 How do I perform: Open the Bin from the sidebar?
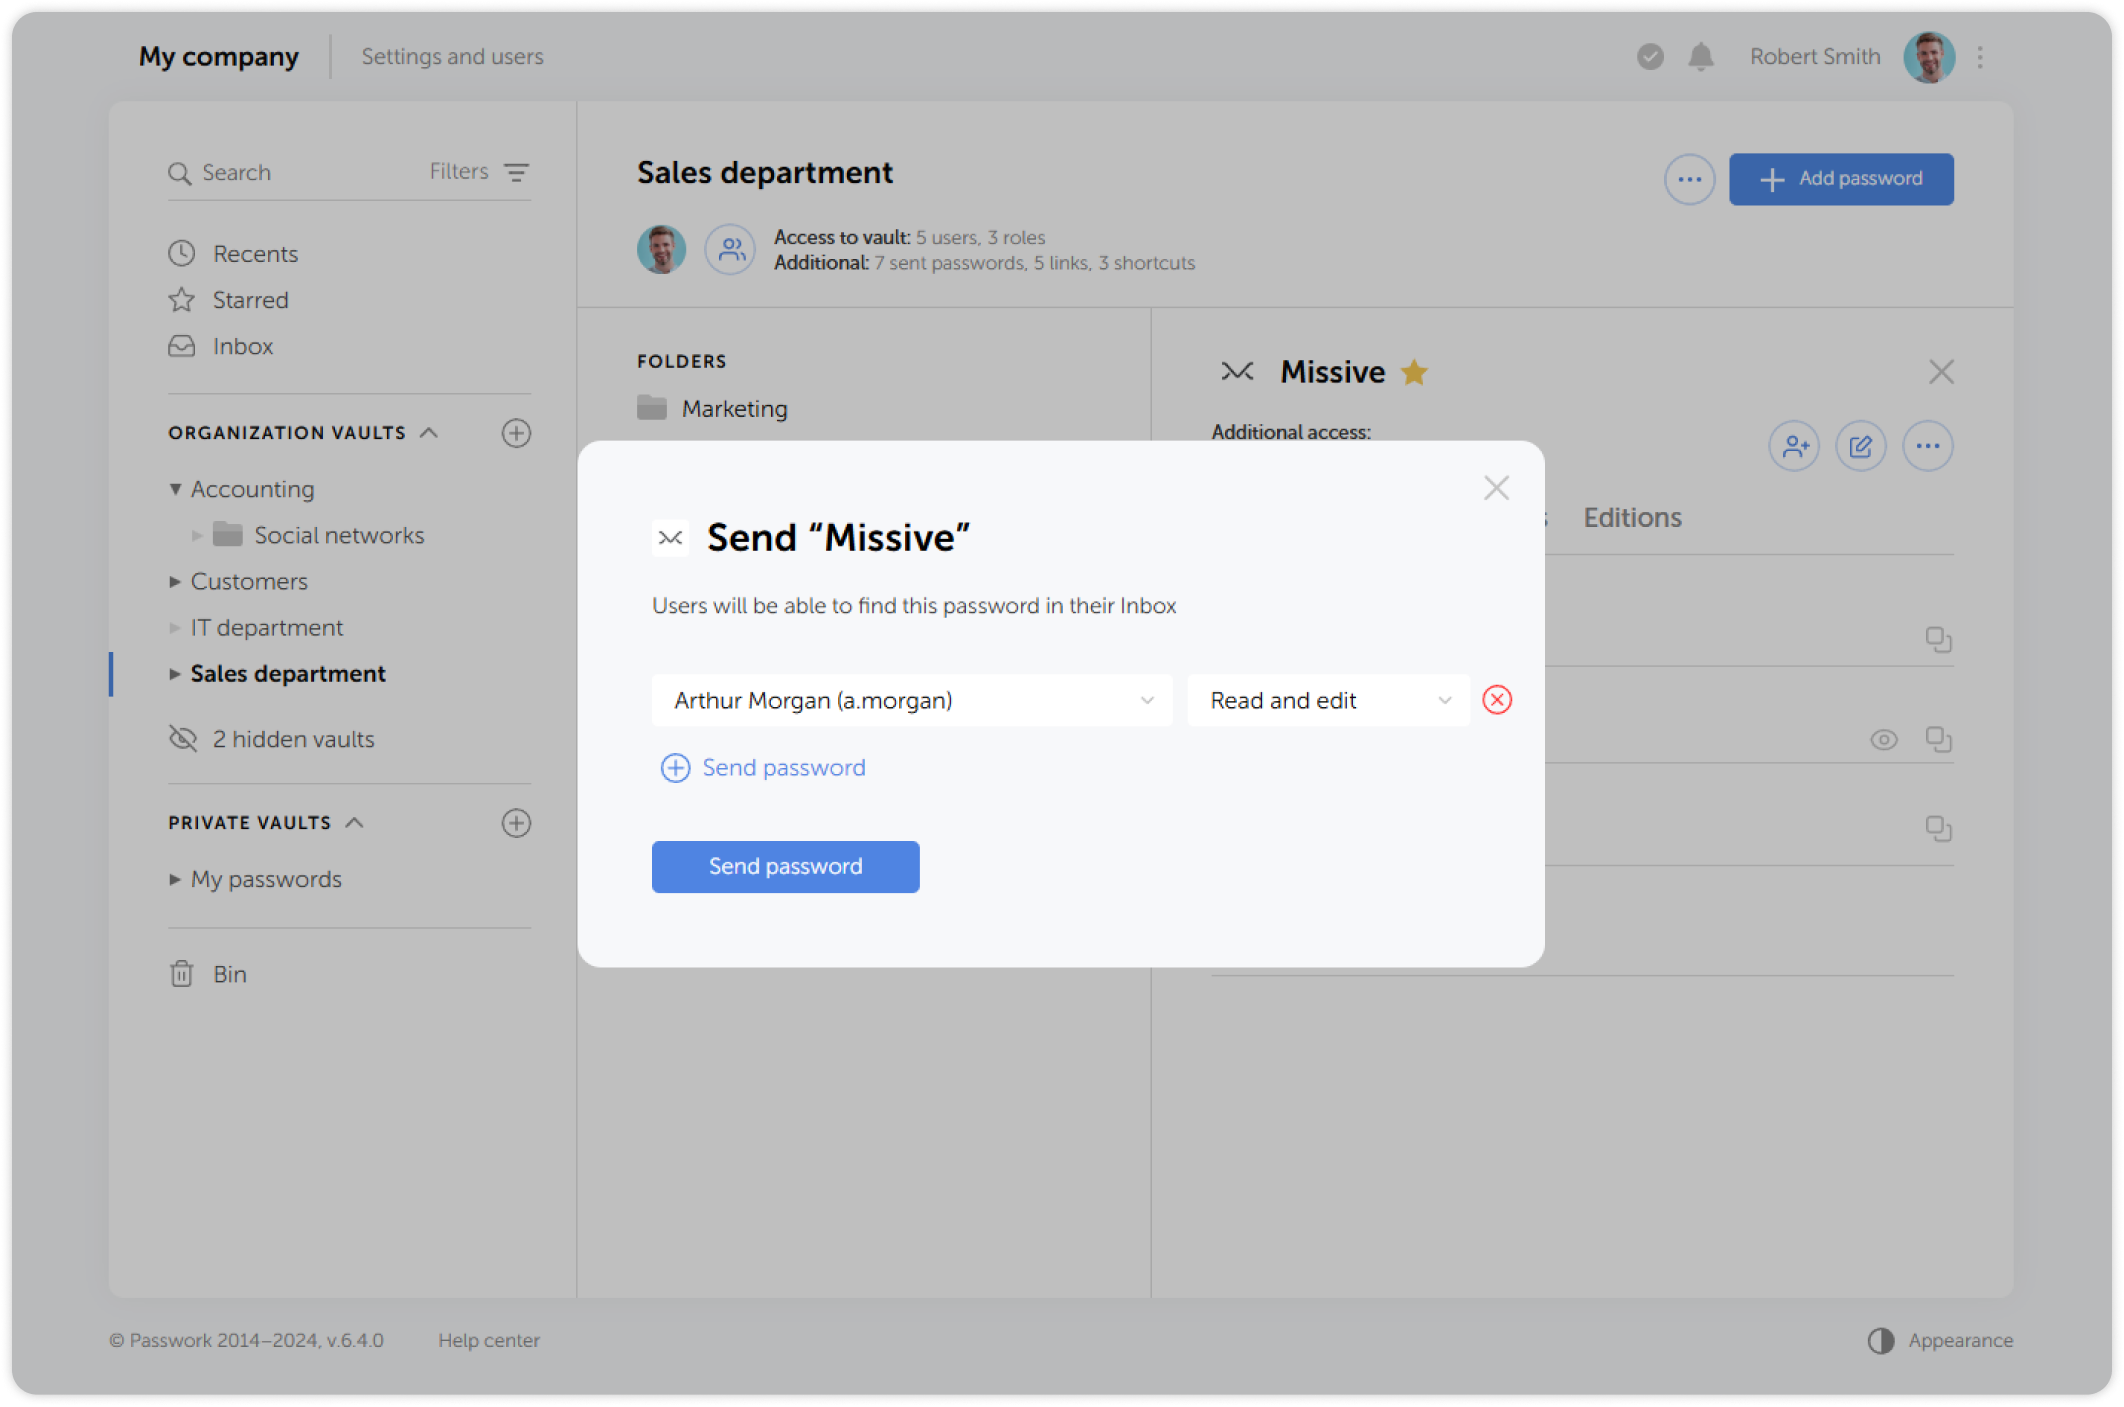tap(228, 973)
